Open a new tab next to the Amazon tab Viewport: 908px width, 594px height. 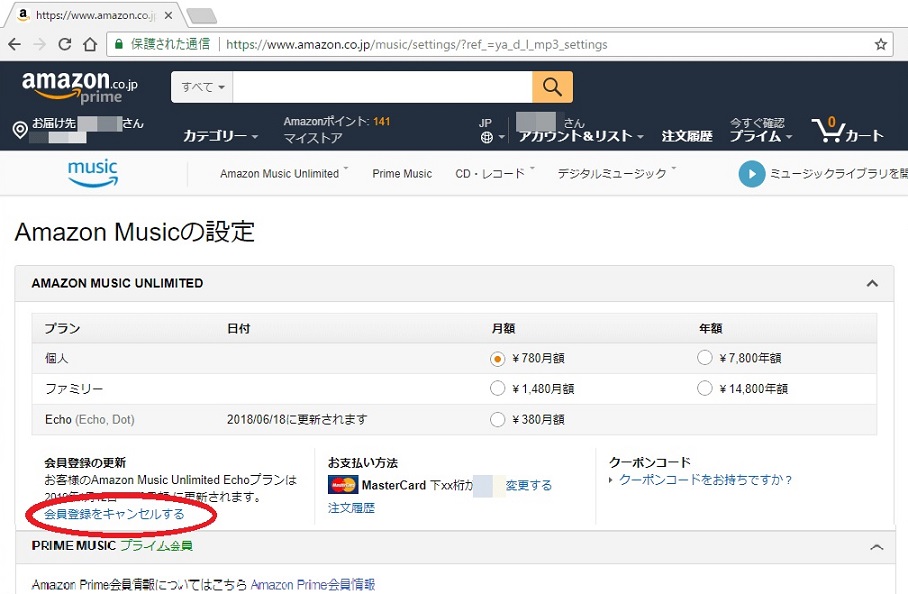click(202, 16)
